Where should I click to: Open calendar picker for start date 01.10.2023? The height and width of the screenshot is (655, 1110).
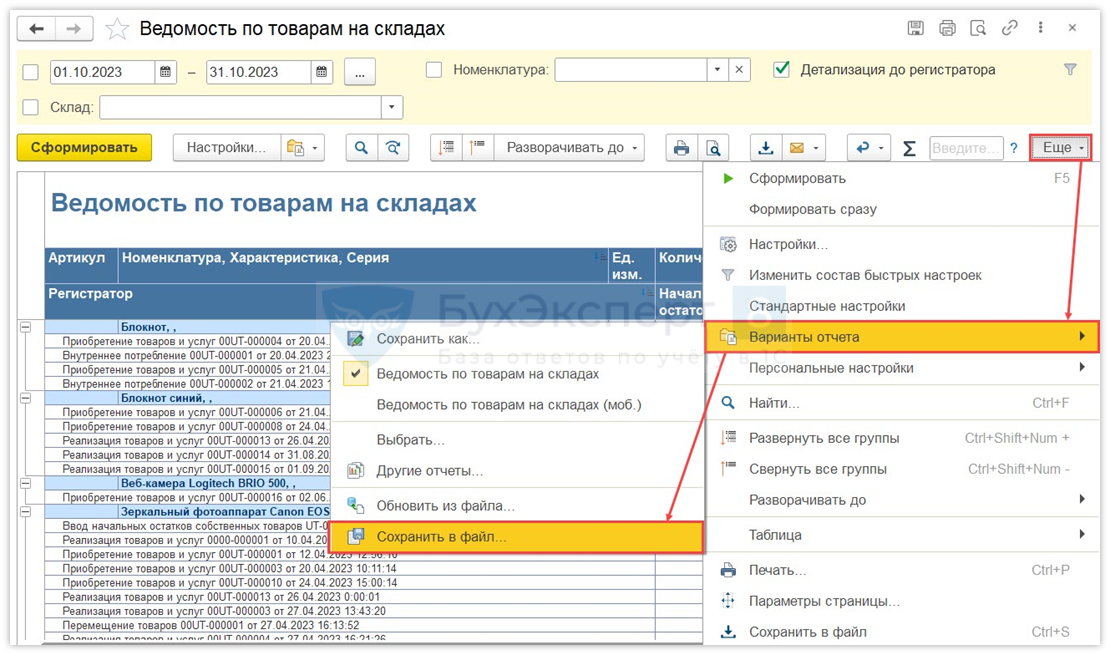pyautogui.click(x=167, y=72)
